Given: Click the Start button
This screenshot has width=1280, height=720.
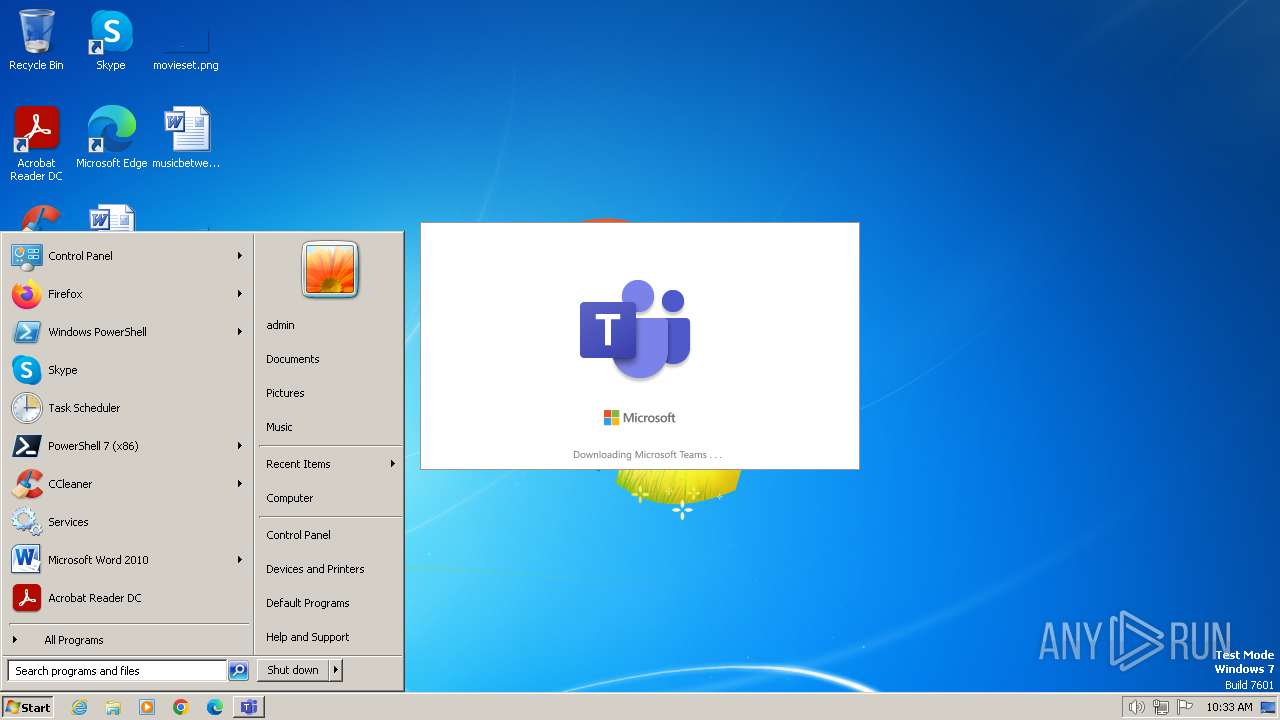Looking at the screenshot, I should tap(28, 707).
